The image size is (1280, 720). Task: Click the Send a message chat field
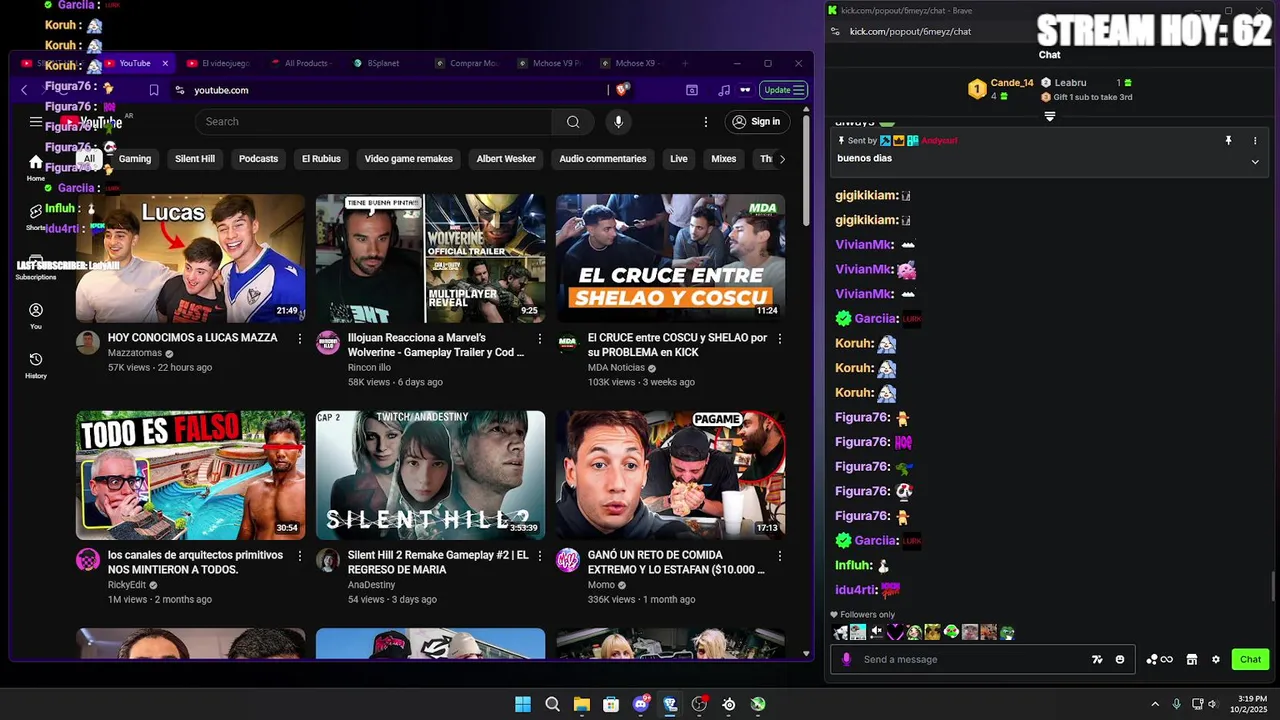pyautogui.click(x=975, y=660)
